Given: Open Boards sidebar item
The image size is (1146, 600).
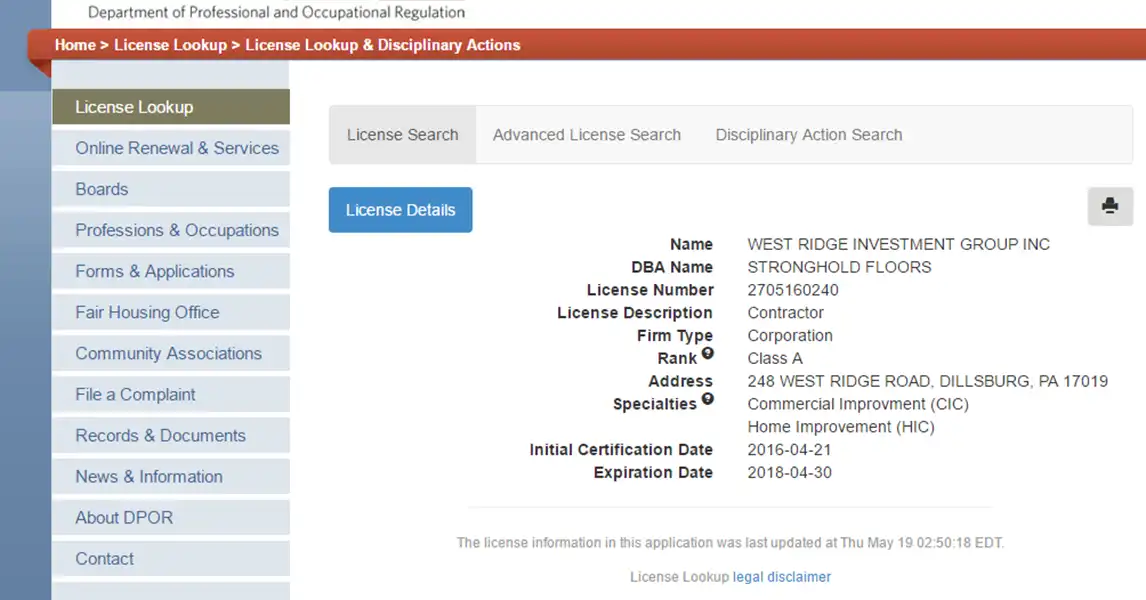Looking at the screenshot, I should tap(171, 189).
